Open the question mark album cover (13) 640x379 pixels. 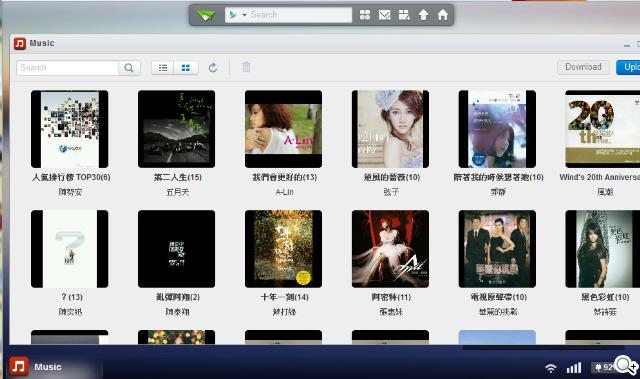70,249
